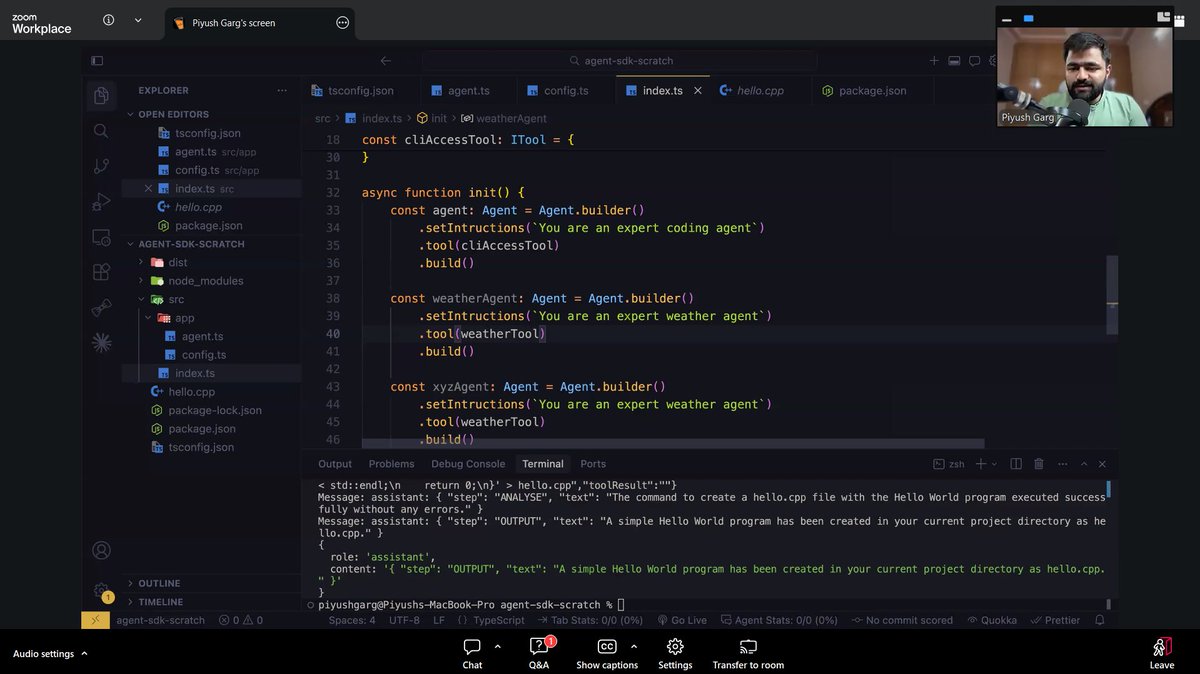Expand the OUTLINE section
Screen dimensions: 1200x674
[x=159, y=583]
